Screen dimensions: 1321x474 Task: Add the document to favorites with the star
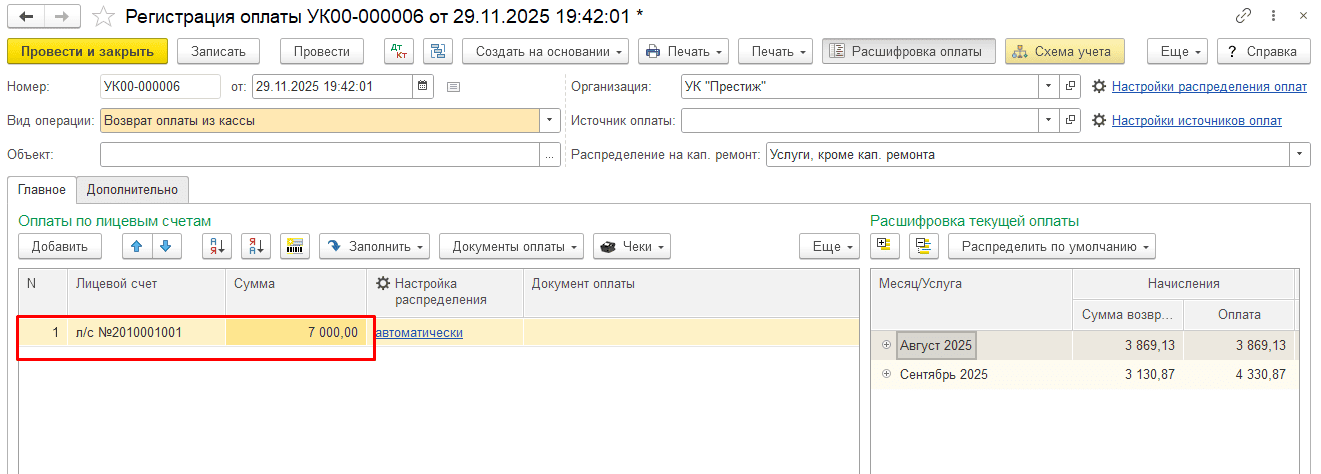pyautogui.click(x=102, y=16)
